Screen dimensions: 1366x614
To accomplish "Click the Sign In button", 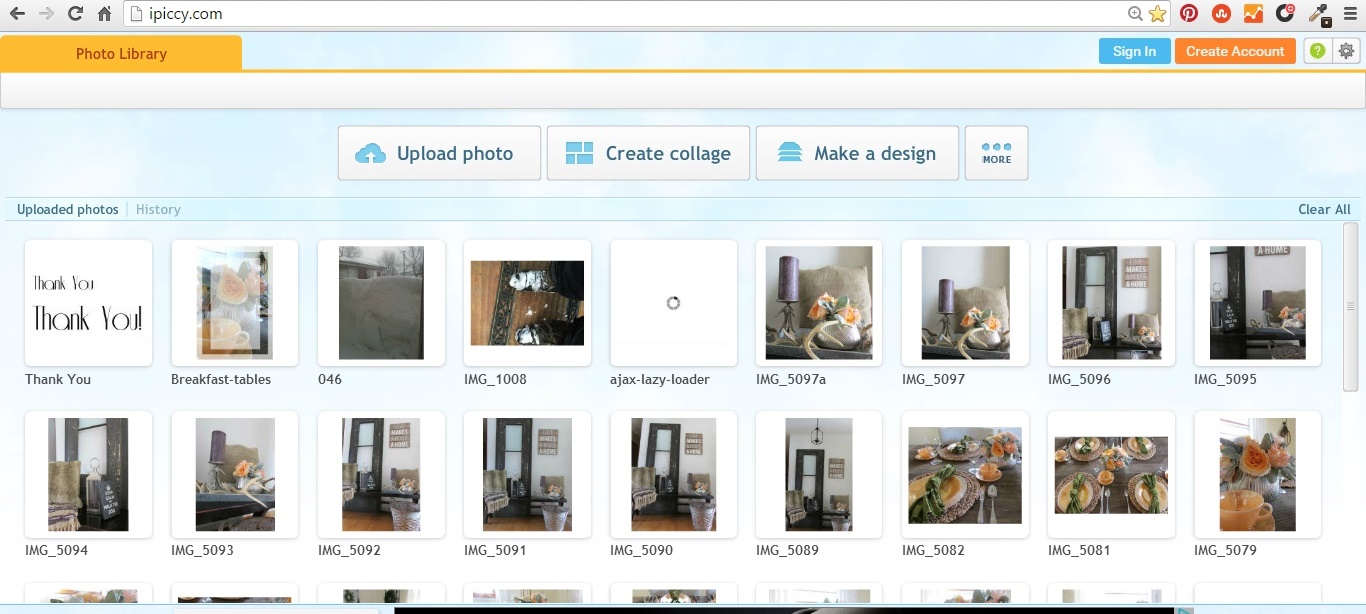I will 1134,50.
